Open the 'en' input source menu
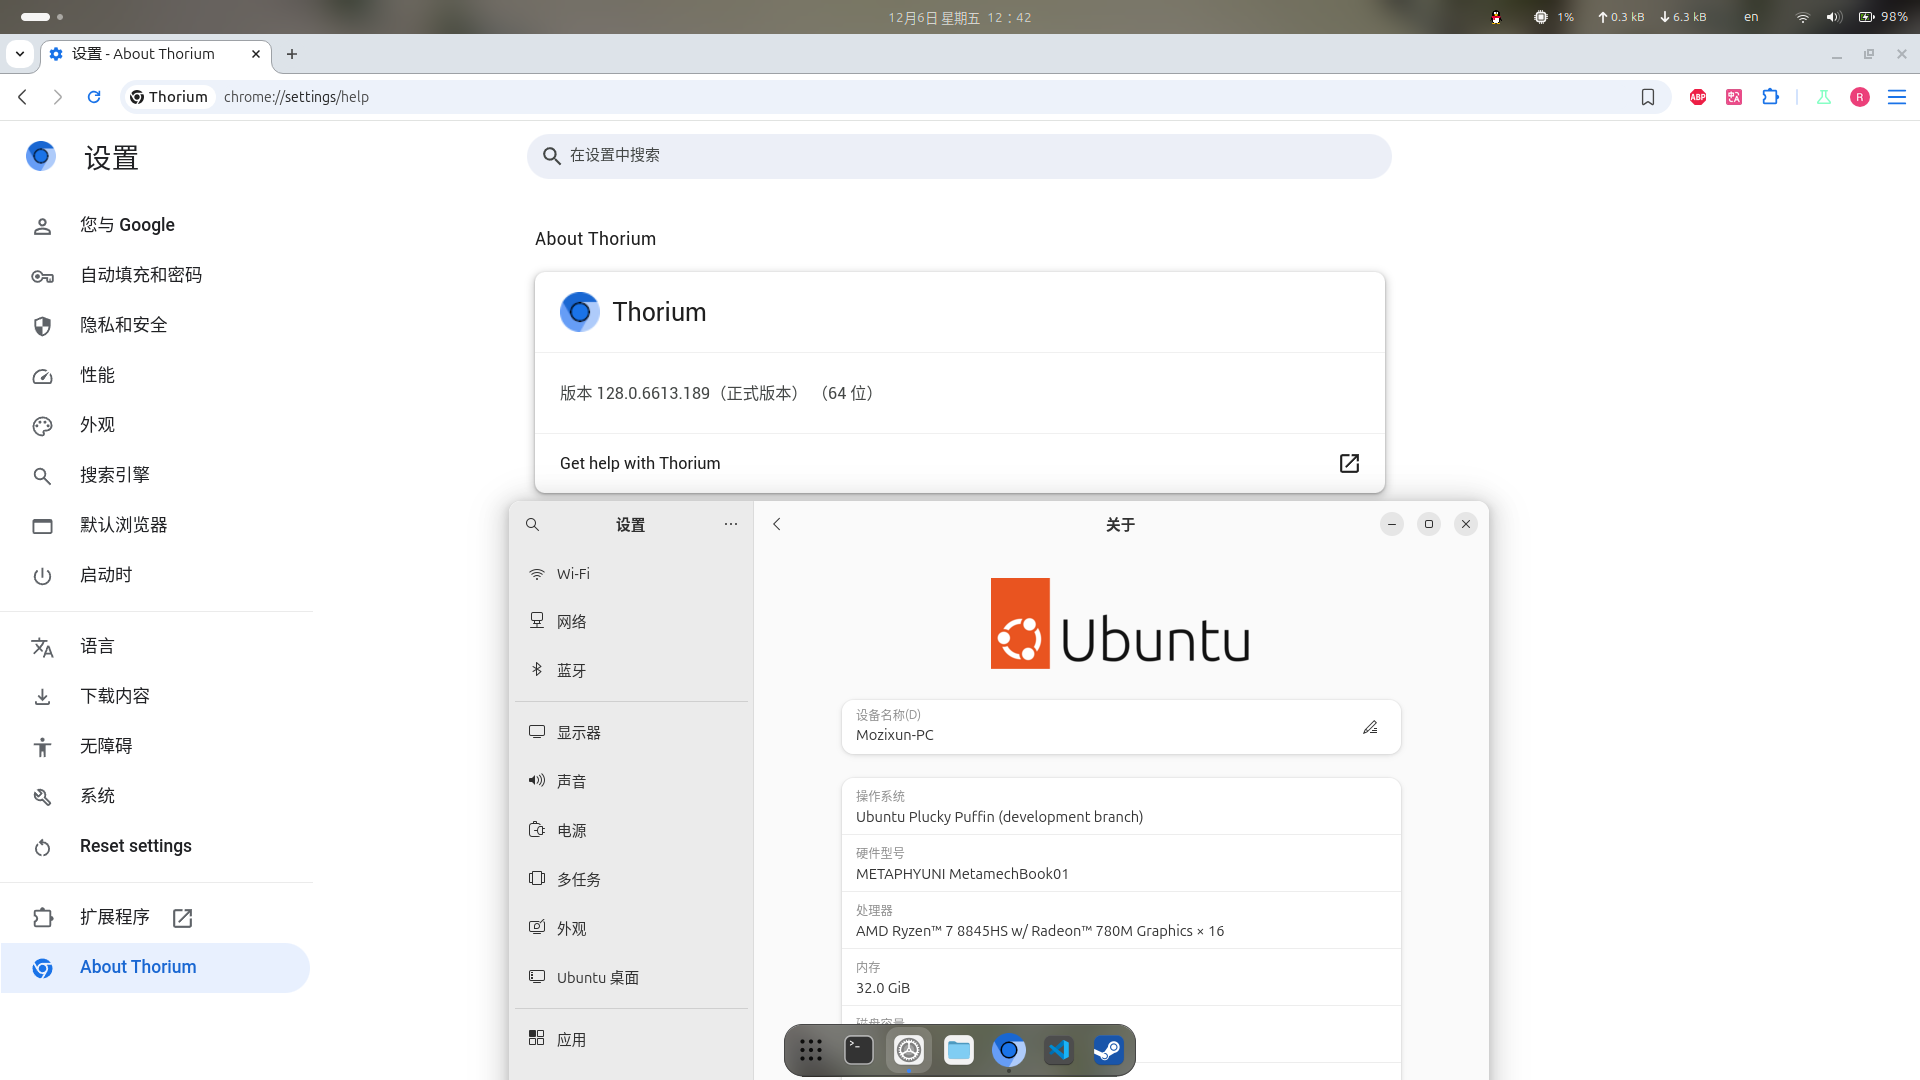The width and height of the screenshot is (1920, 1080). click(x=1751, y=17)
